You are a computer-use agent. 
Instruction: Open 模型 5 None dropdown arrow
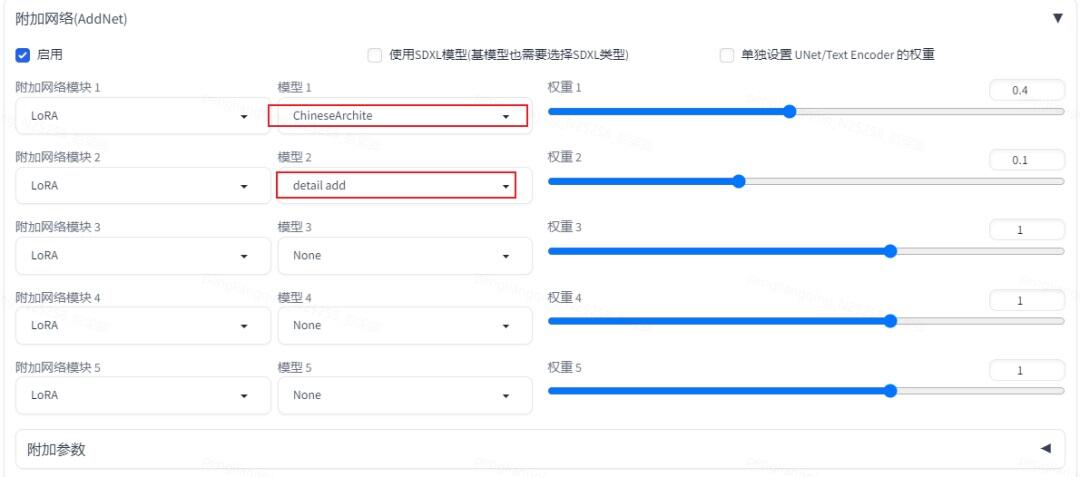tap(506, 396)
